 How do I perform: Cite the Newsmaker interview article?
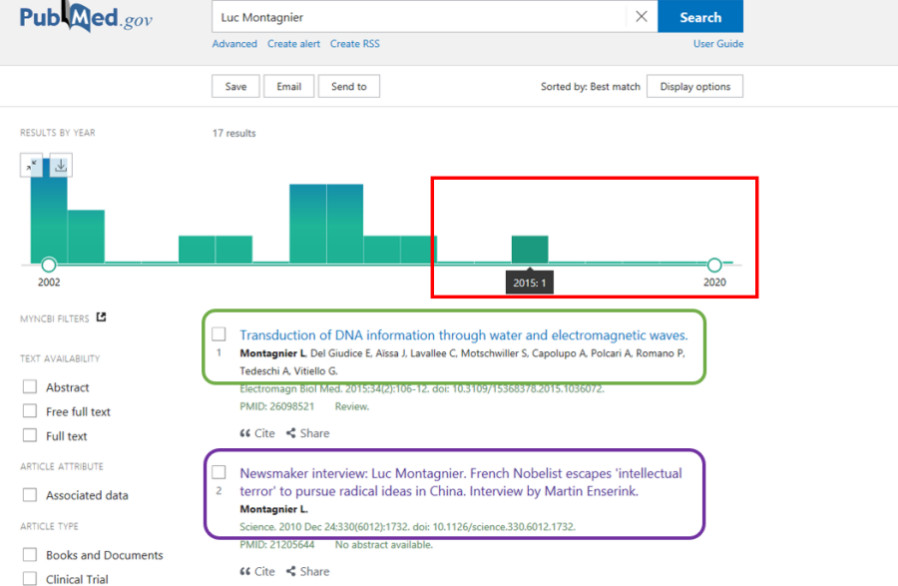point(257,571)
